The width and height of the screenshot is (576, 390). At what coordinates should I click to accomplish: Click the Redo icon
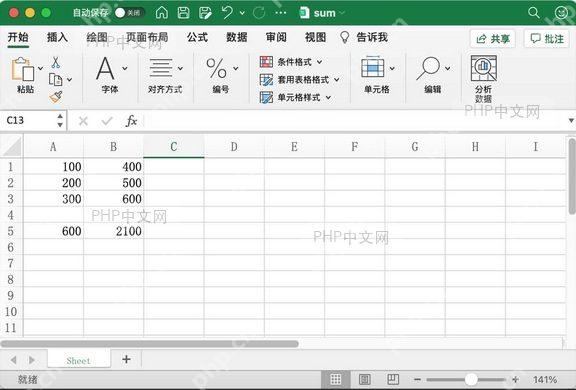point(259,13)
